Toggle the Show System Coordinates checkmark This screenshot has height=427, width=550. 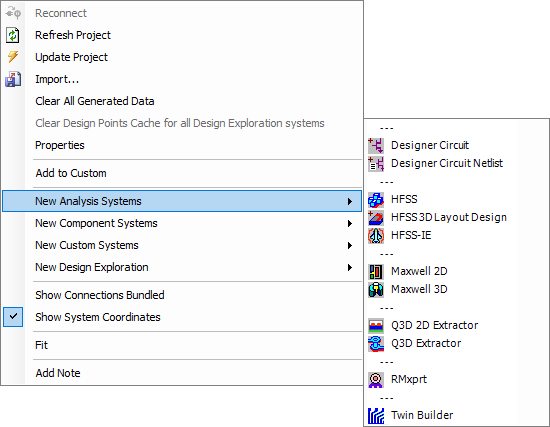pos(13,317)
